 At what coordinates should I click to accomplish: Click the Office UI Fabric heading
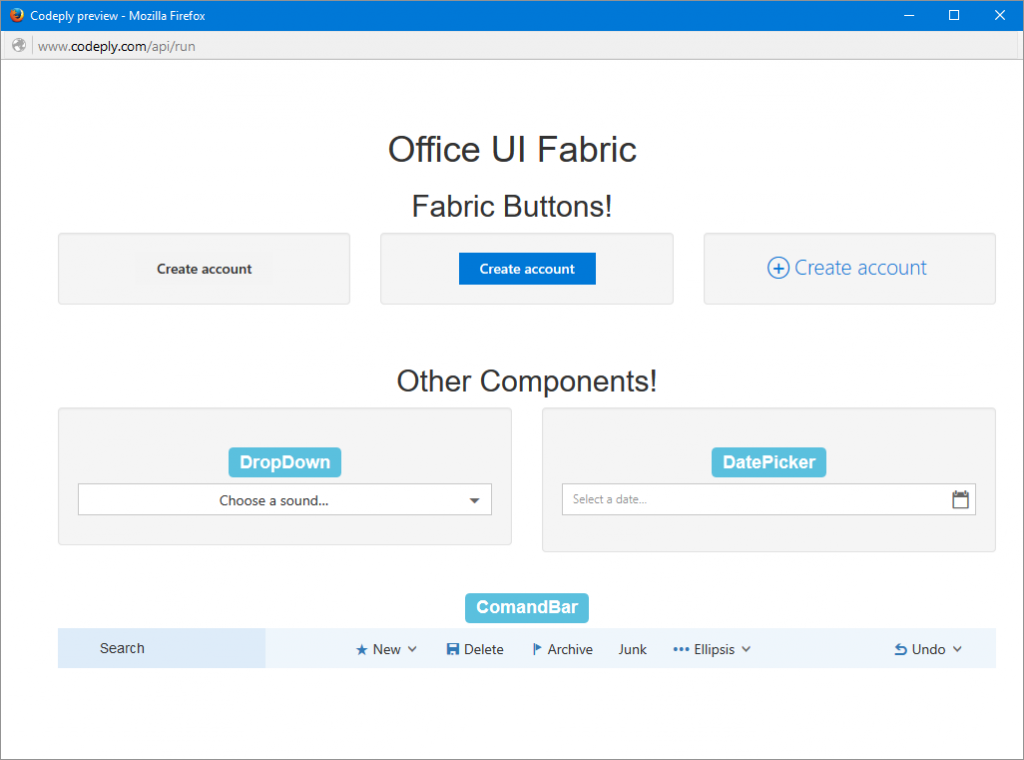tap(512, 150)
